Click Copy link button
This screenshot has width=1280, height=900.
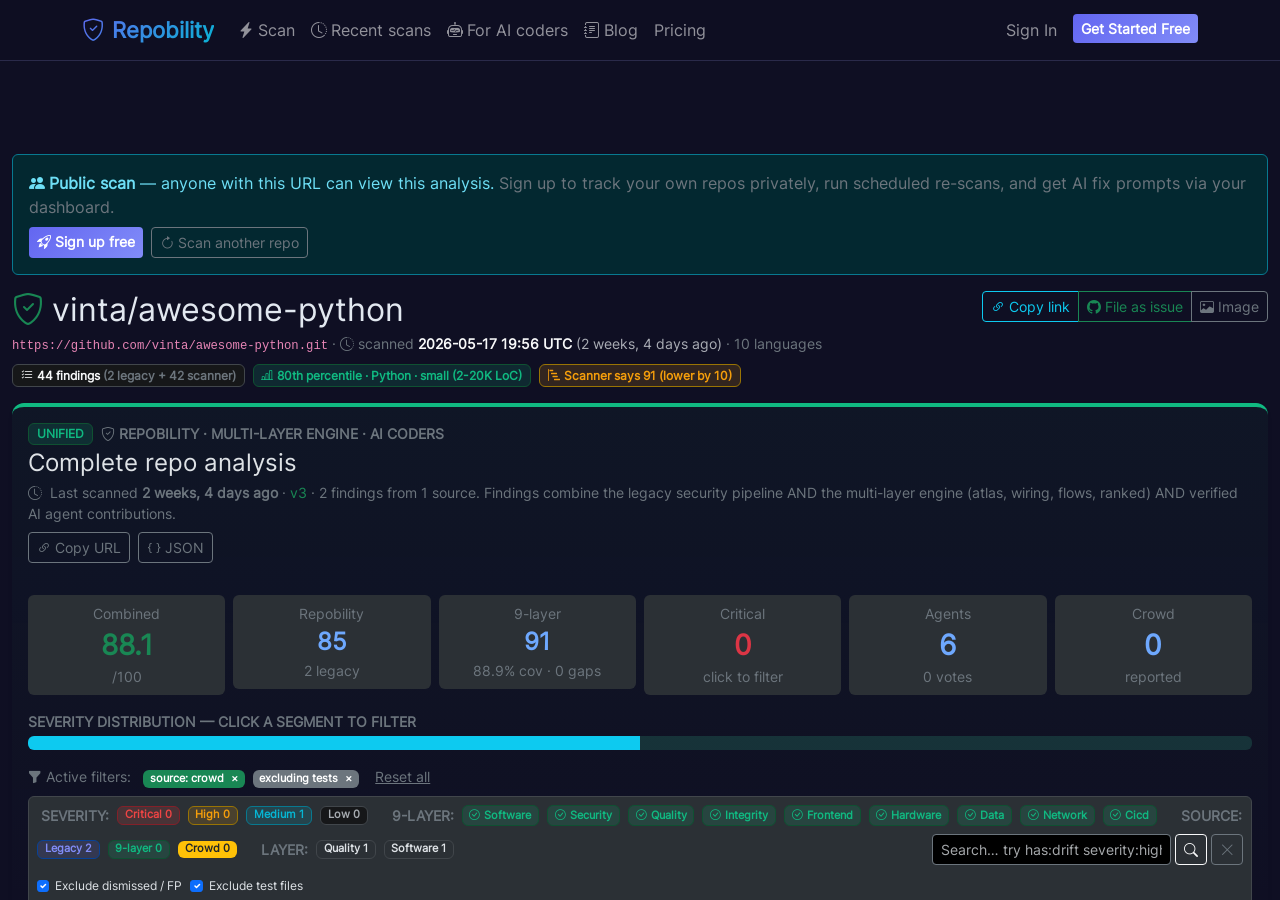1030,307
